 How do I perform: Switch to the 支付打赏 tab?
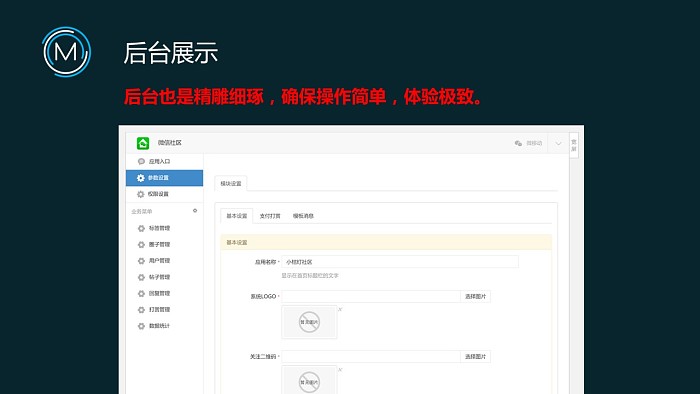(270, 216)
